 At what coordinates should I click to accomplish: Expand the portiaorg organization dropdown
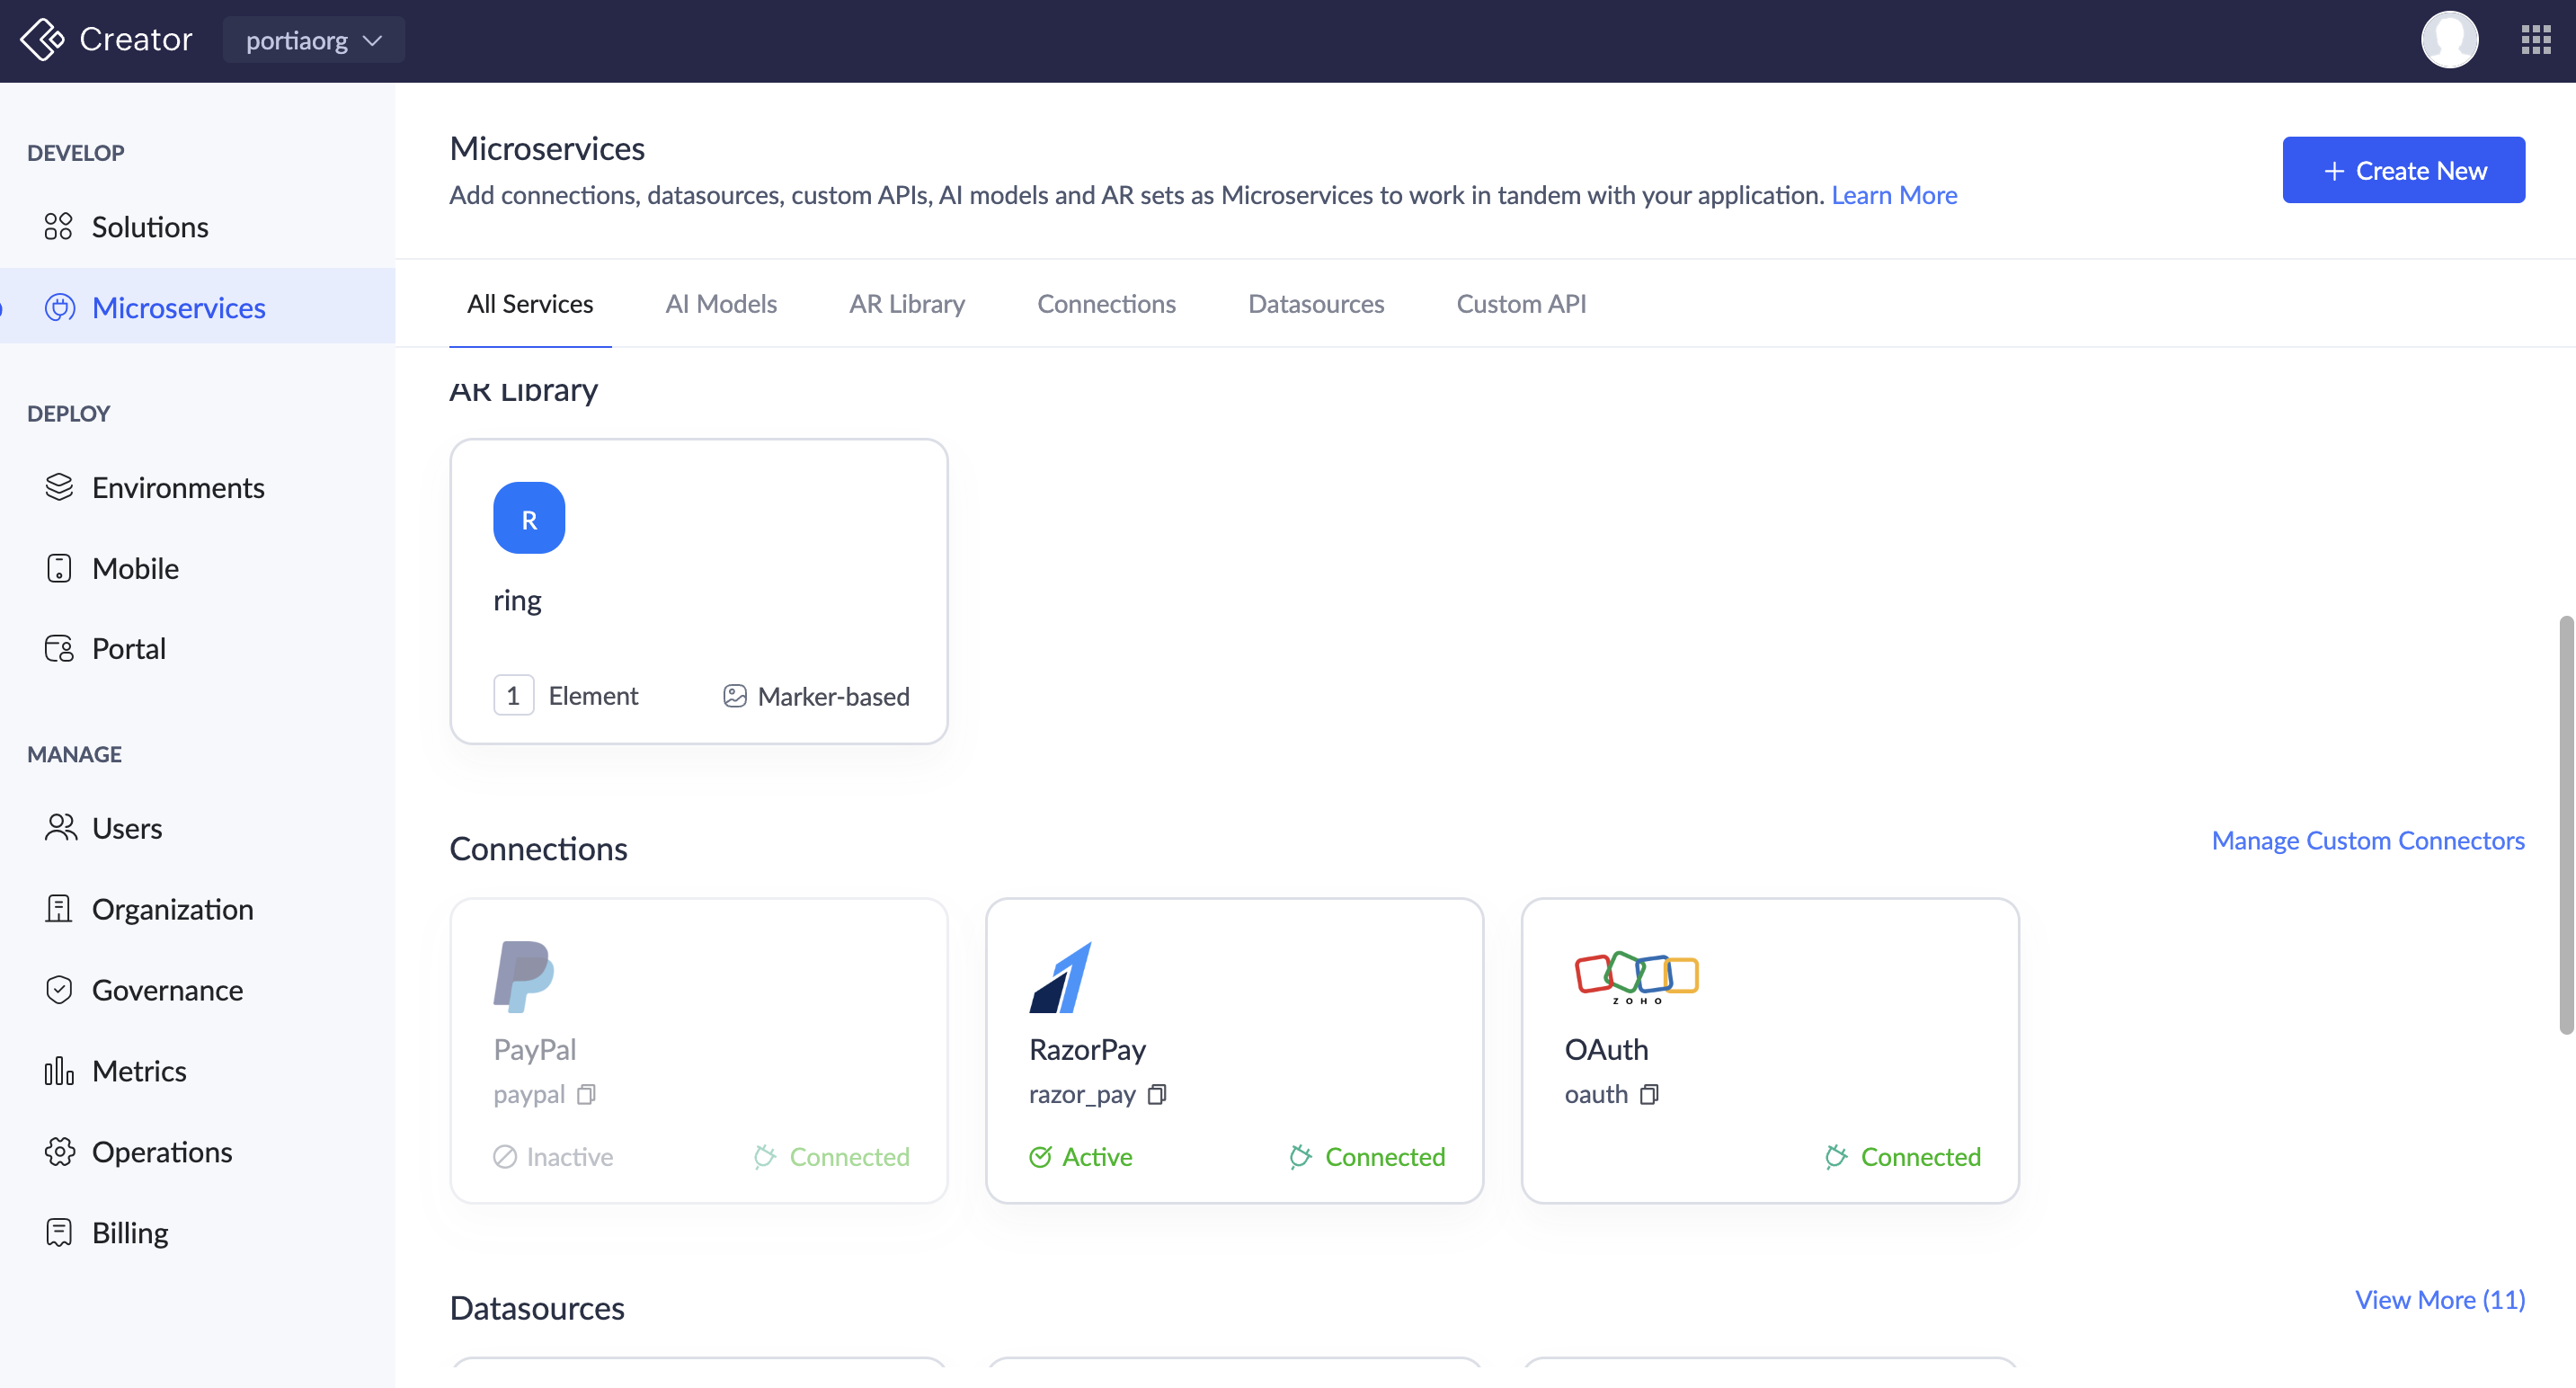pyautogui.click(x=313, y=40)
